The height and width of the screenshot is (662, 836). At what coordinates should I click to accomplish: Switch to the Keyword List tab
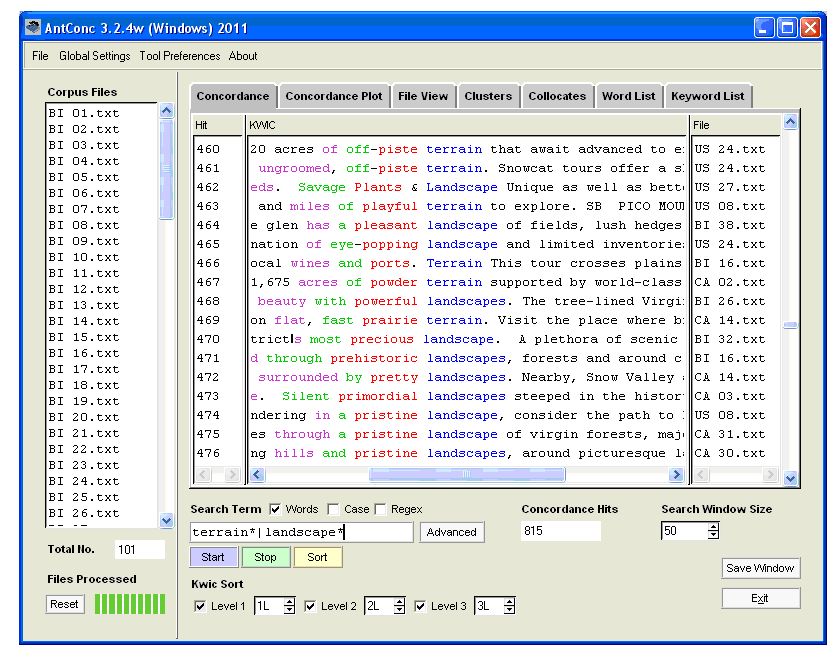[708, 96]
